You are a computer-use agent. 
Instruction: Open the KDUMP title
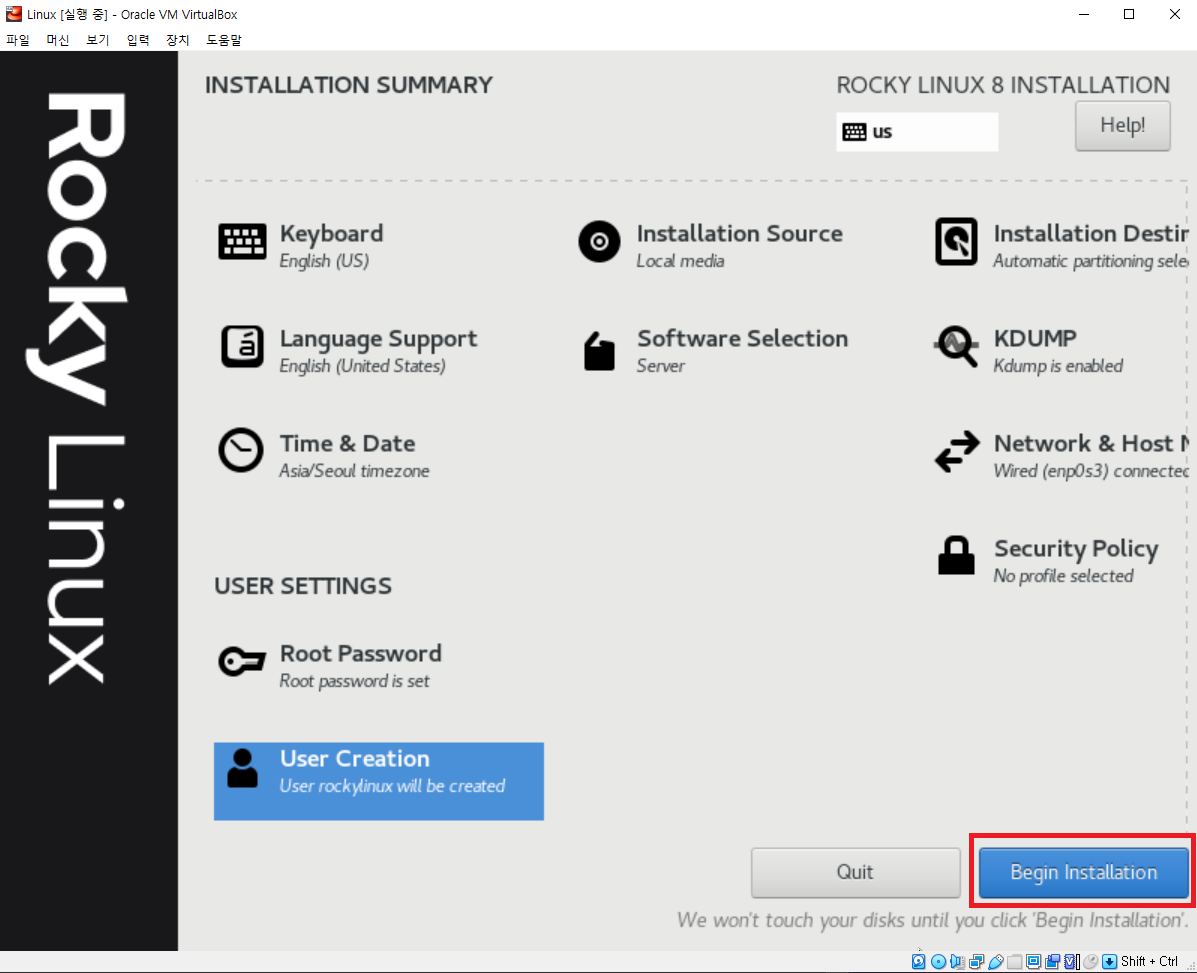click(1035, 338)
